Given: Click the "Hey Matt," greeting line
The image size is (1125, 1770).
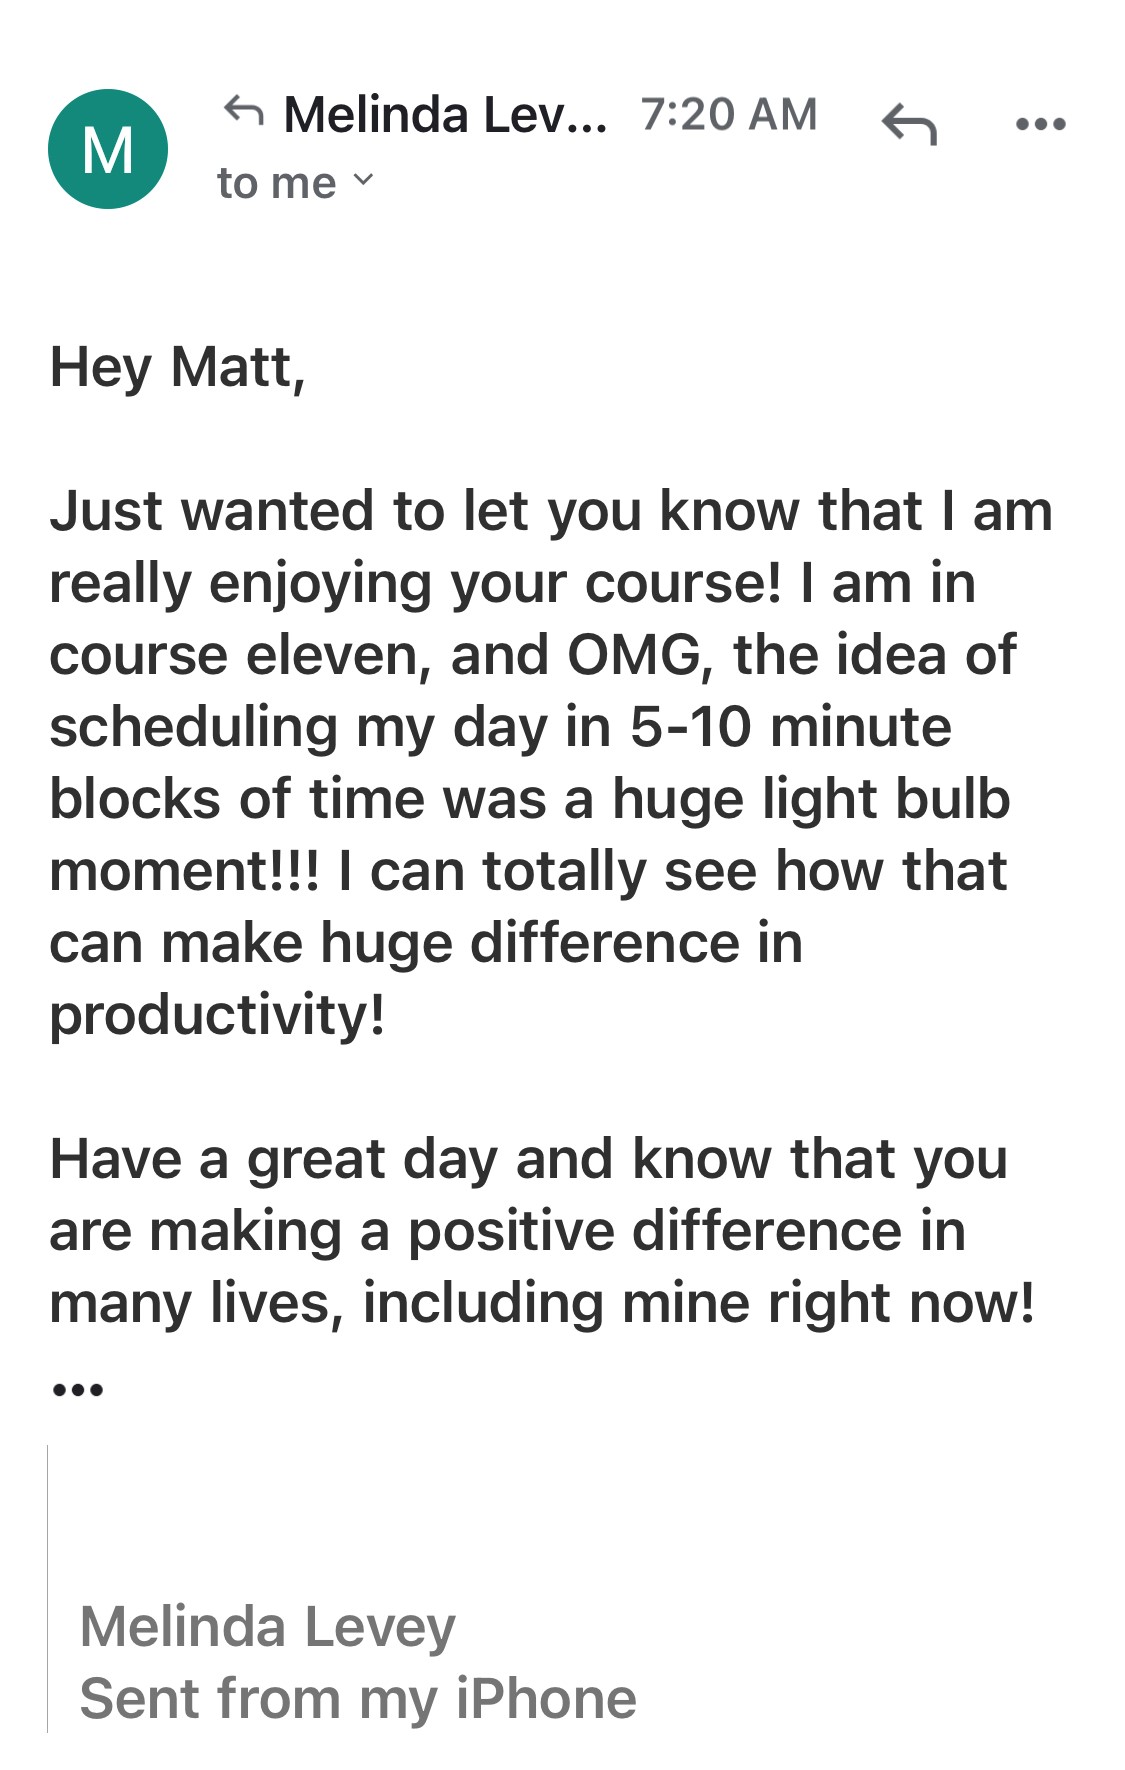Looking at the screenshot, I should click(177, 367).
